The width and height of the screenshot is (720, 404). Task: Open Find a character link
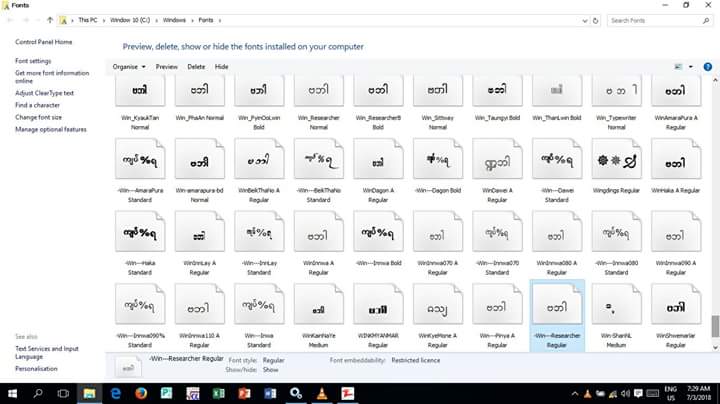pos(37,105)
